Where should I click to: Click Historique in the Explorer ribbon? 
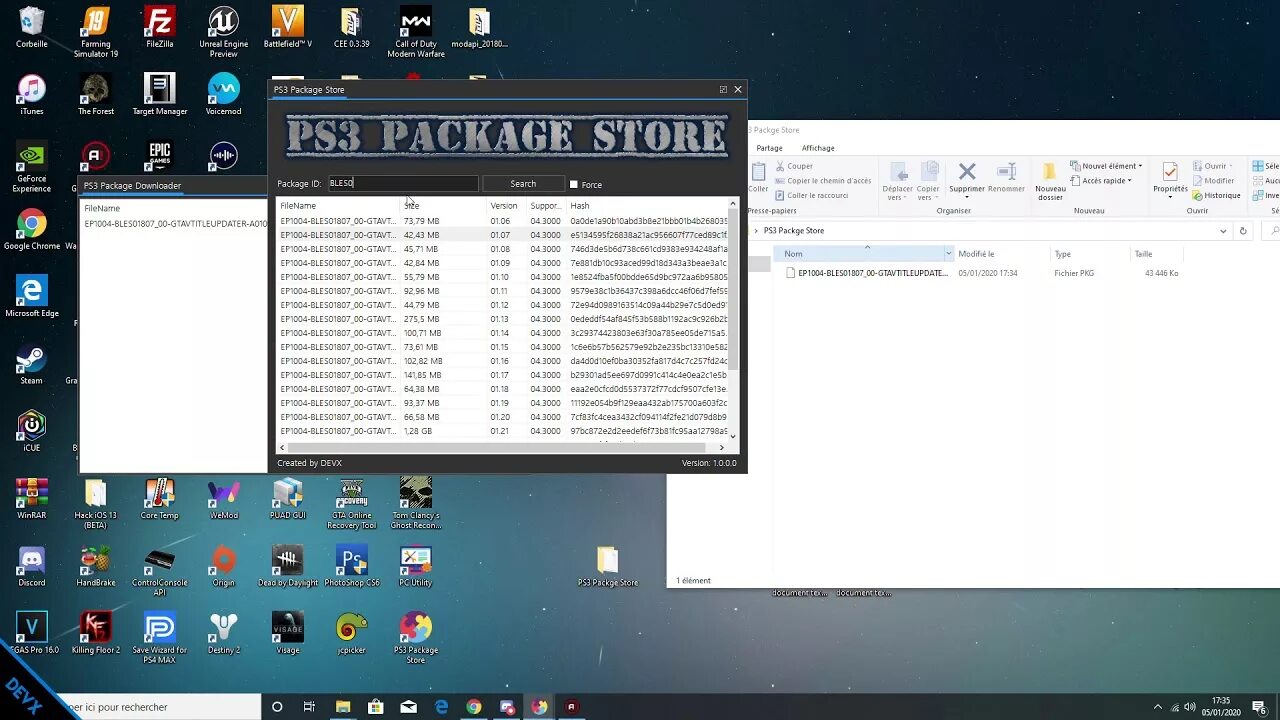point(1216,195)
